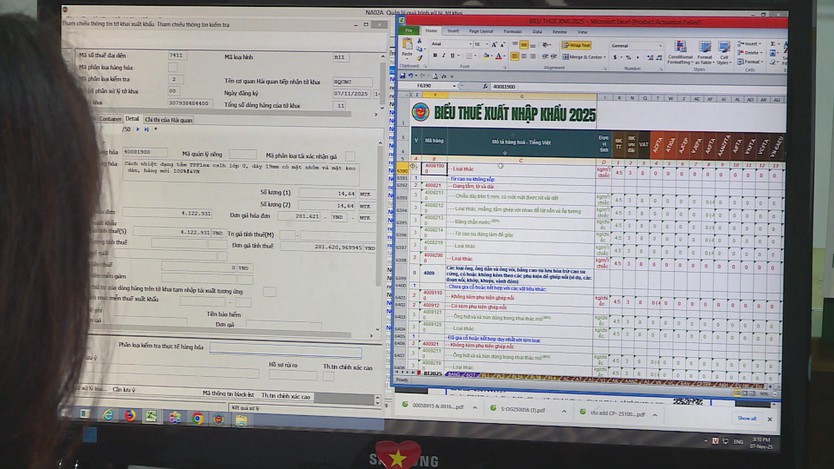Open Internet Explorer from the taskbar

click(109, 415)
